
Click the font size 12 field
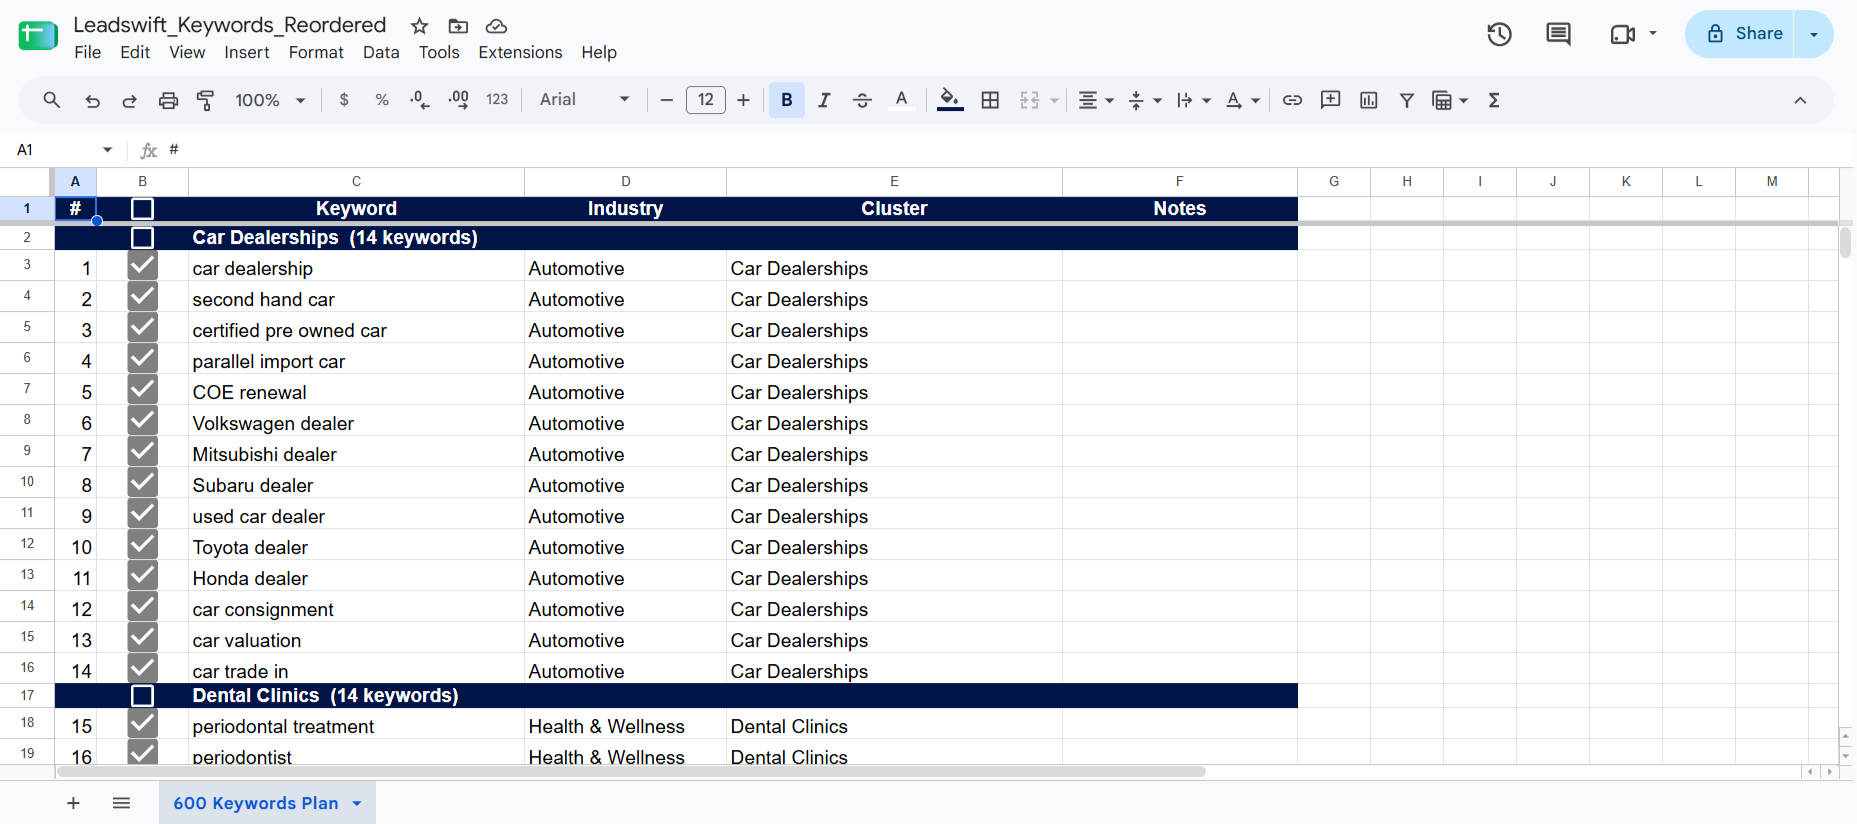(706, 100)
